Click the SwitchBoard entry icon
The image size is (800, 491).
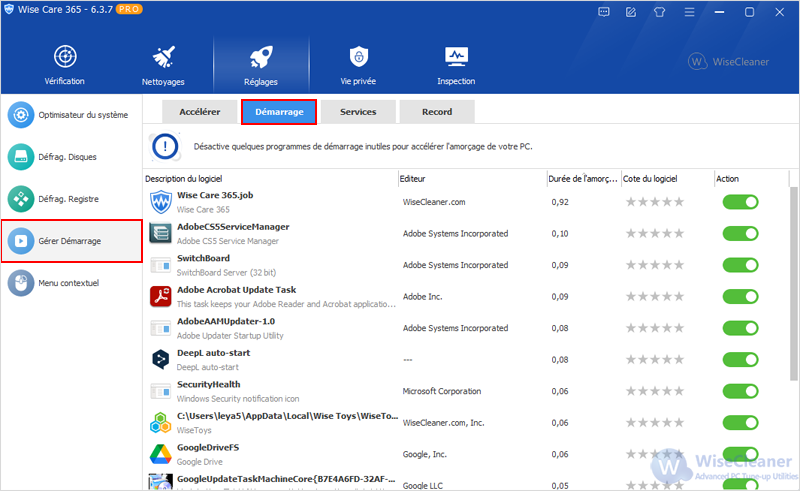(x=161, y=265)
